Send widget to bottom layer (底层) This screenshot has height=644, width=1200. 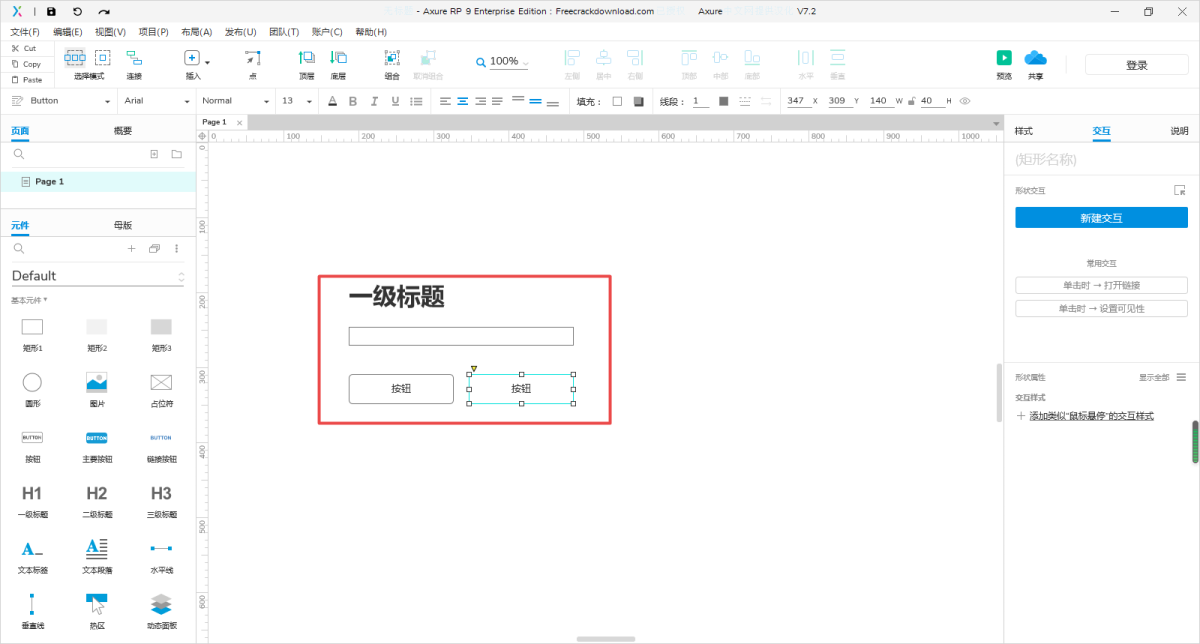coord(338,59)
